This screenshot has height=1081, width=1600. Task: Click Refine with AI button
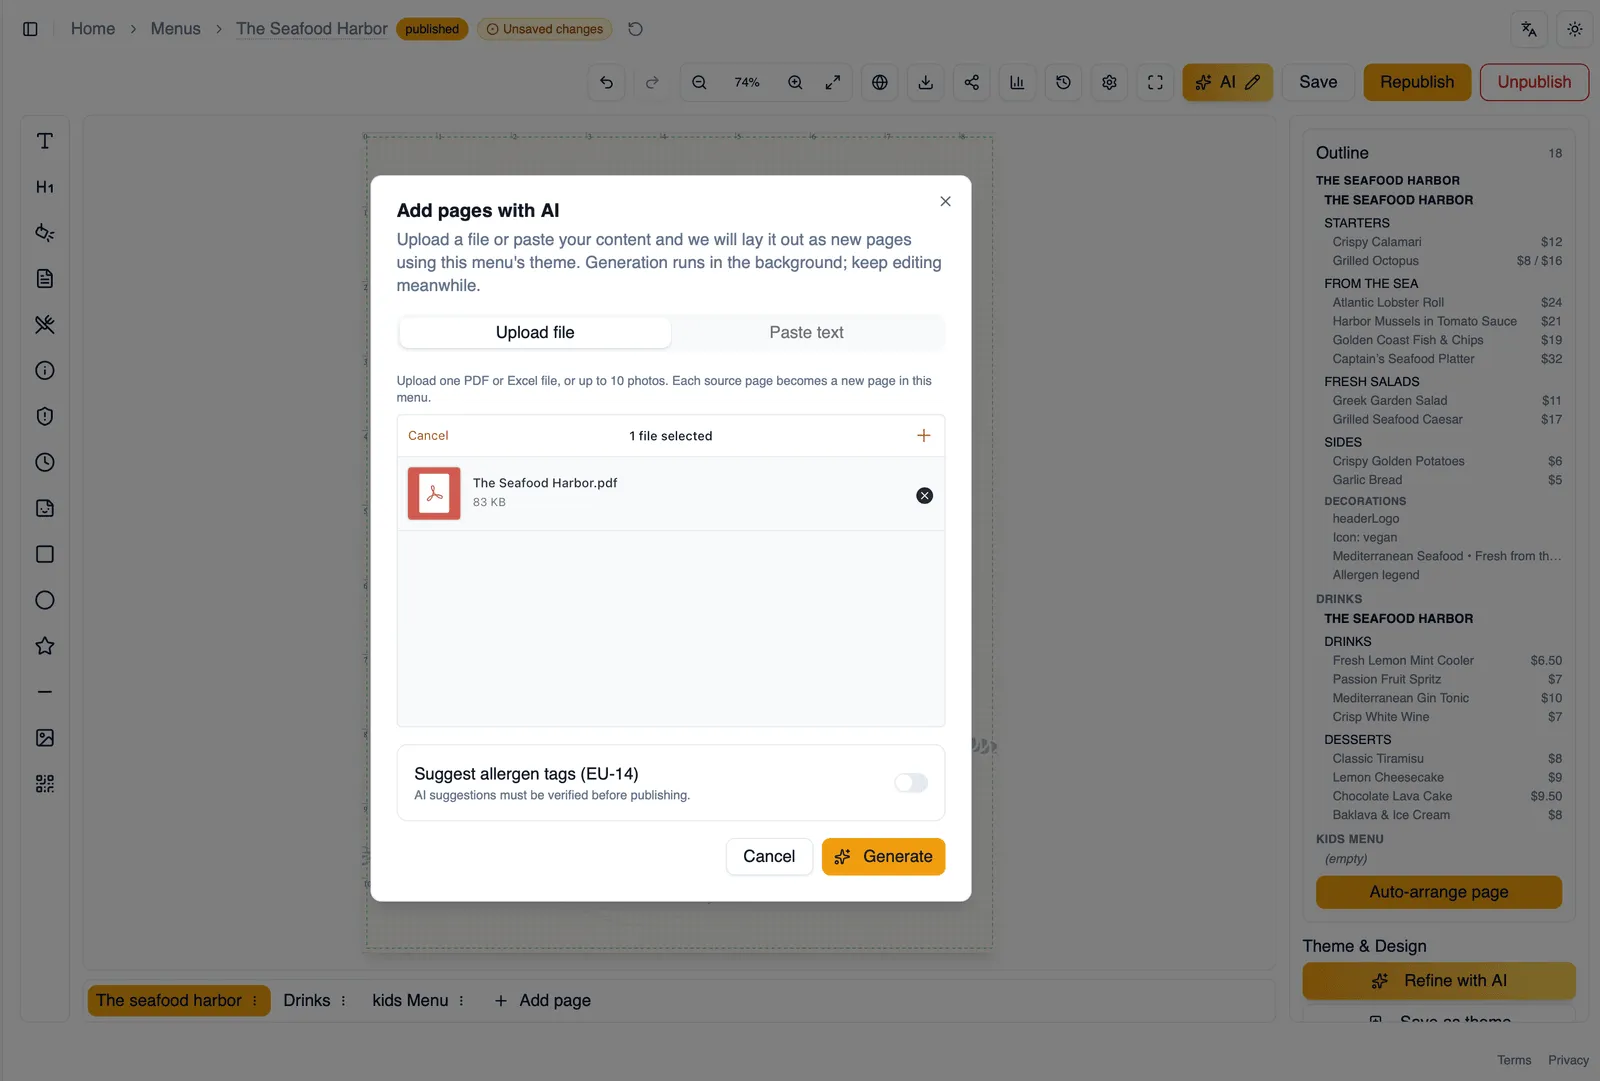[x=1439, y=980]
